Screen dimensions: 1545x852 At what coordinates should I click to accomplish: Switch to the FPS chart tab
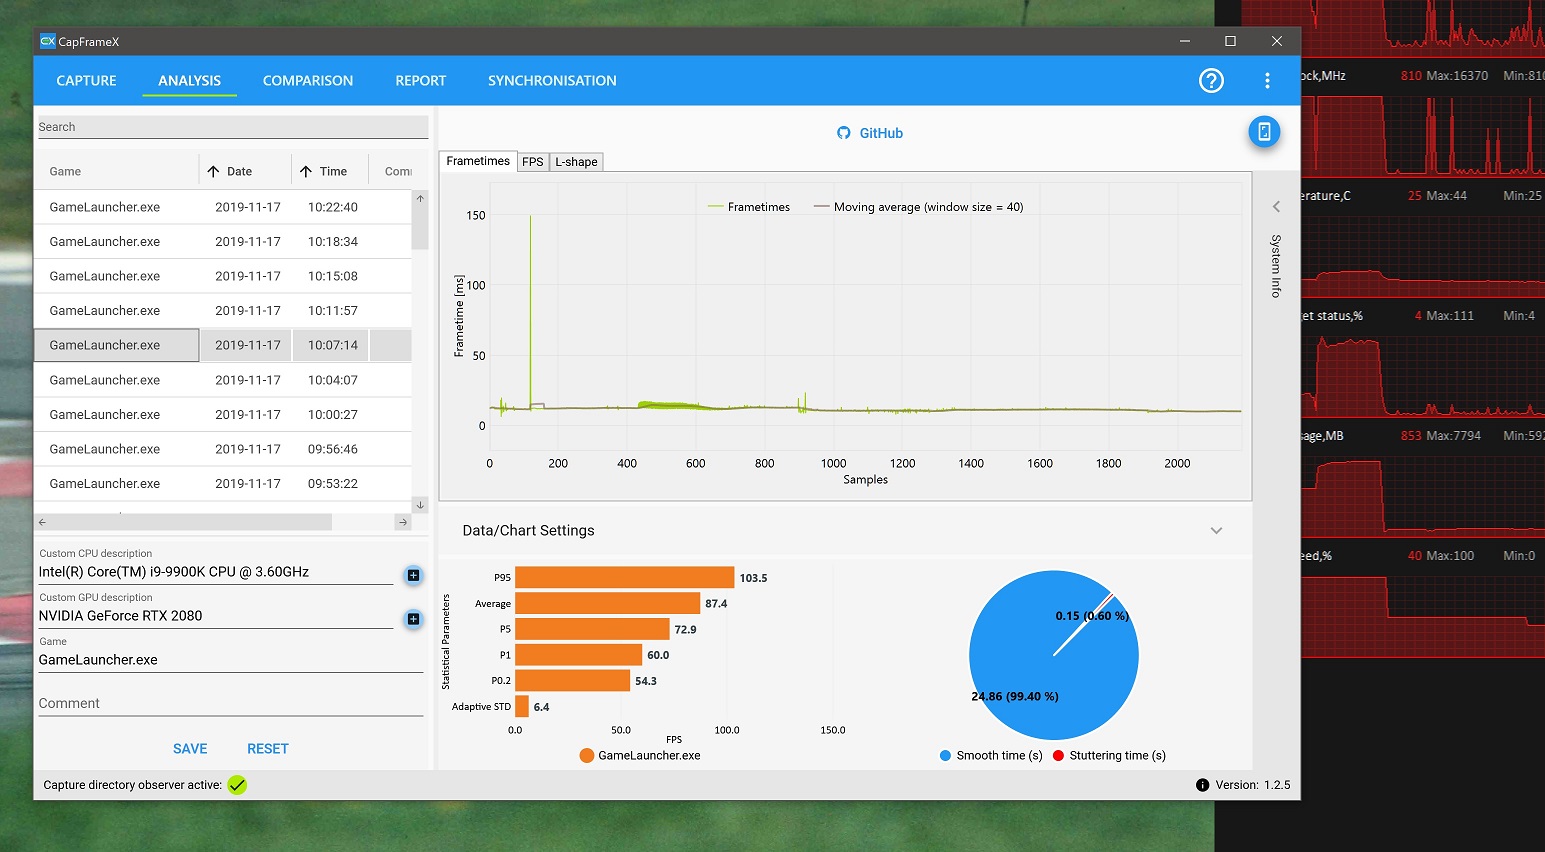[532, 162]
